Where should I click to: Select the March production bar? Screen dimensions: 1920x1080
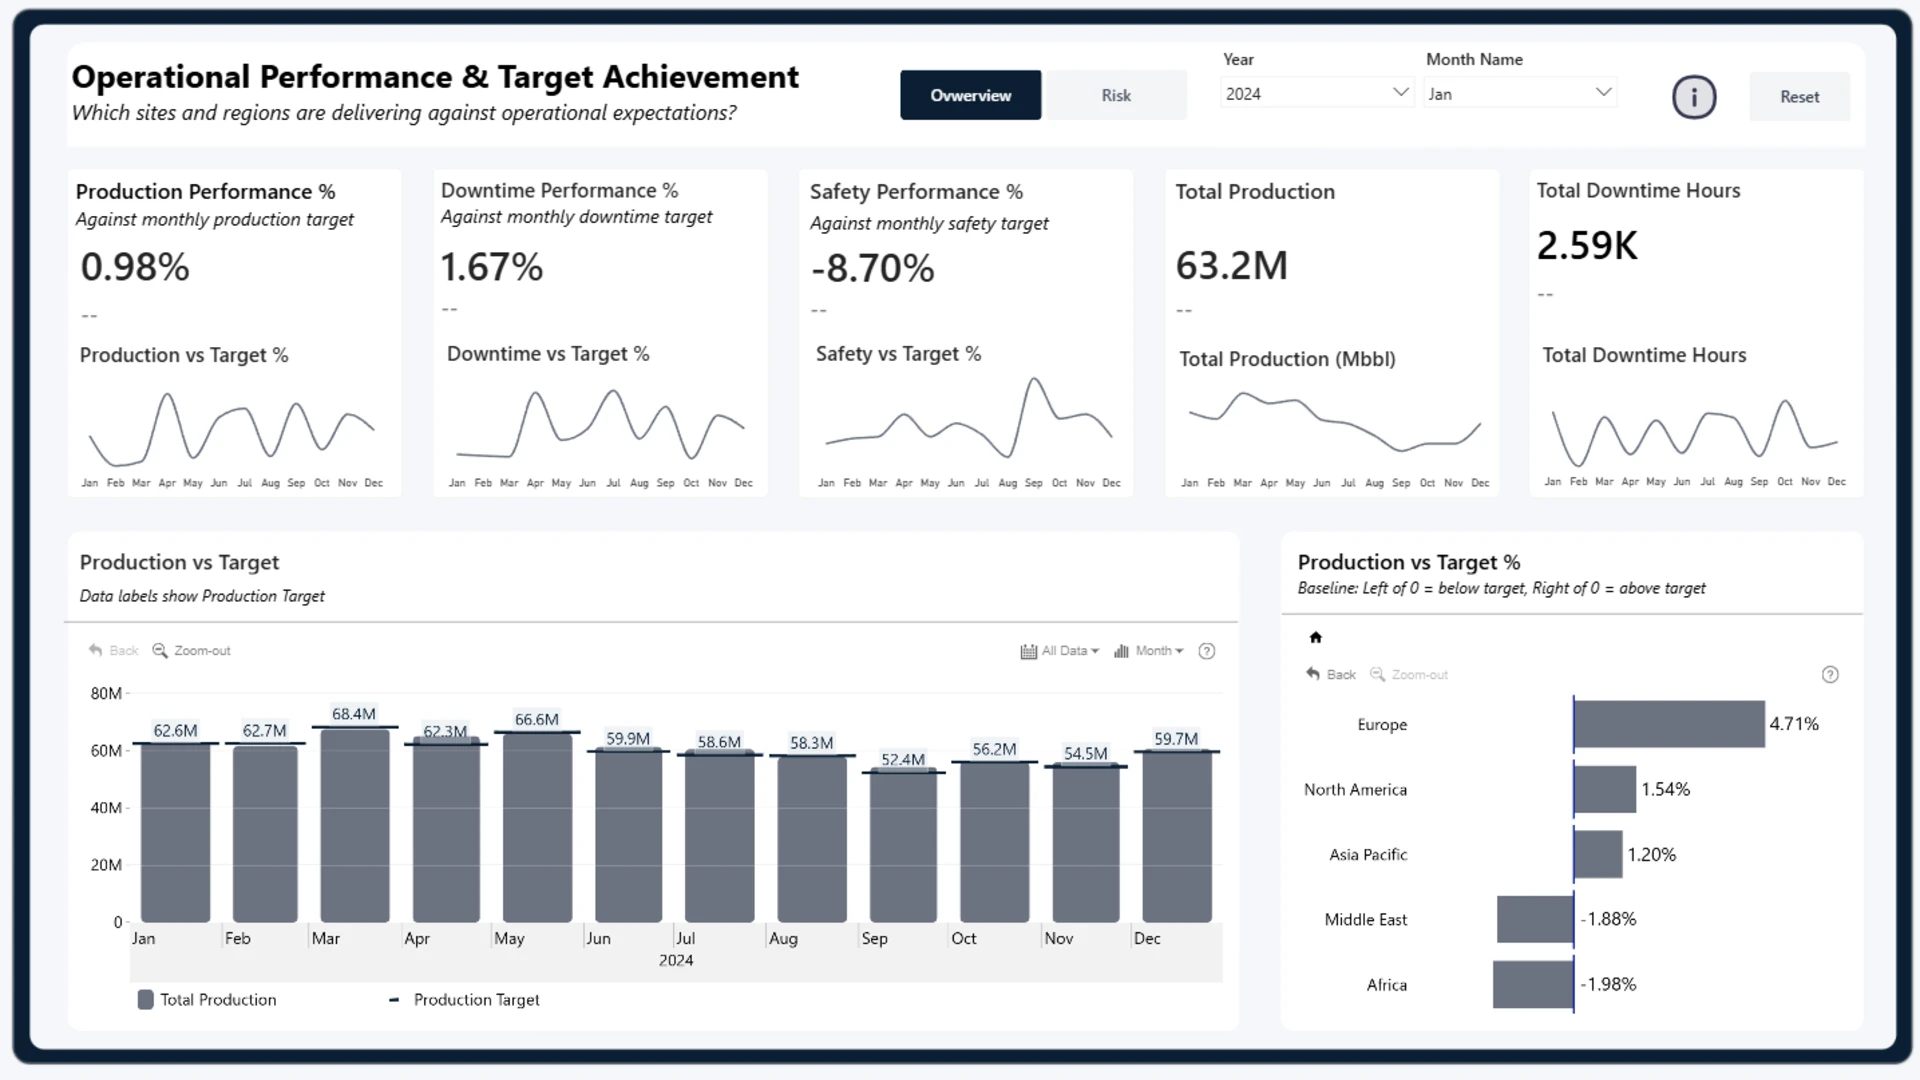click(355, 826)
